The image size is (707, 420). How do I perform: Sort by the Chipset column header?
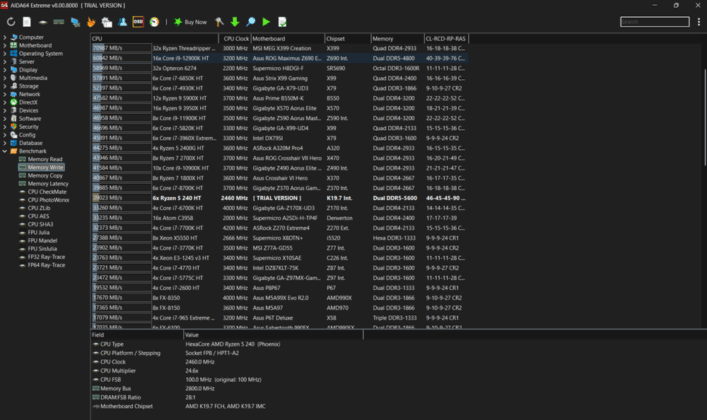click(348, 39)
